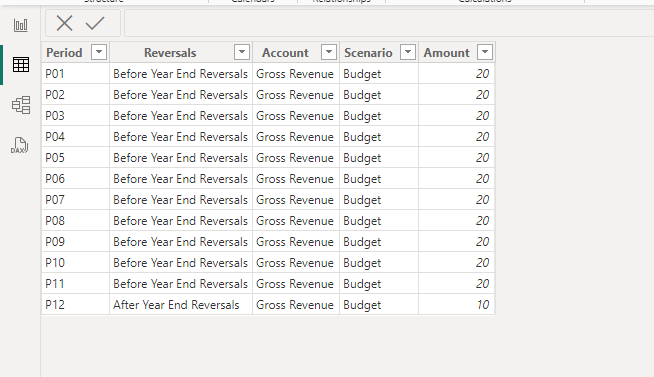The height and width of the screenshot is (377, 654).
Task: Select the P02 period cell
Action: 75,95
